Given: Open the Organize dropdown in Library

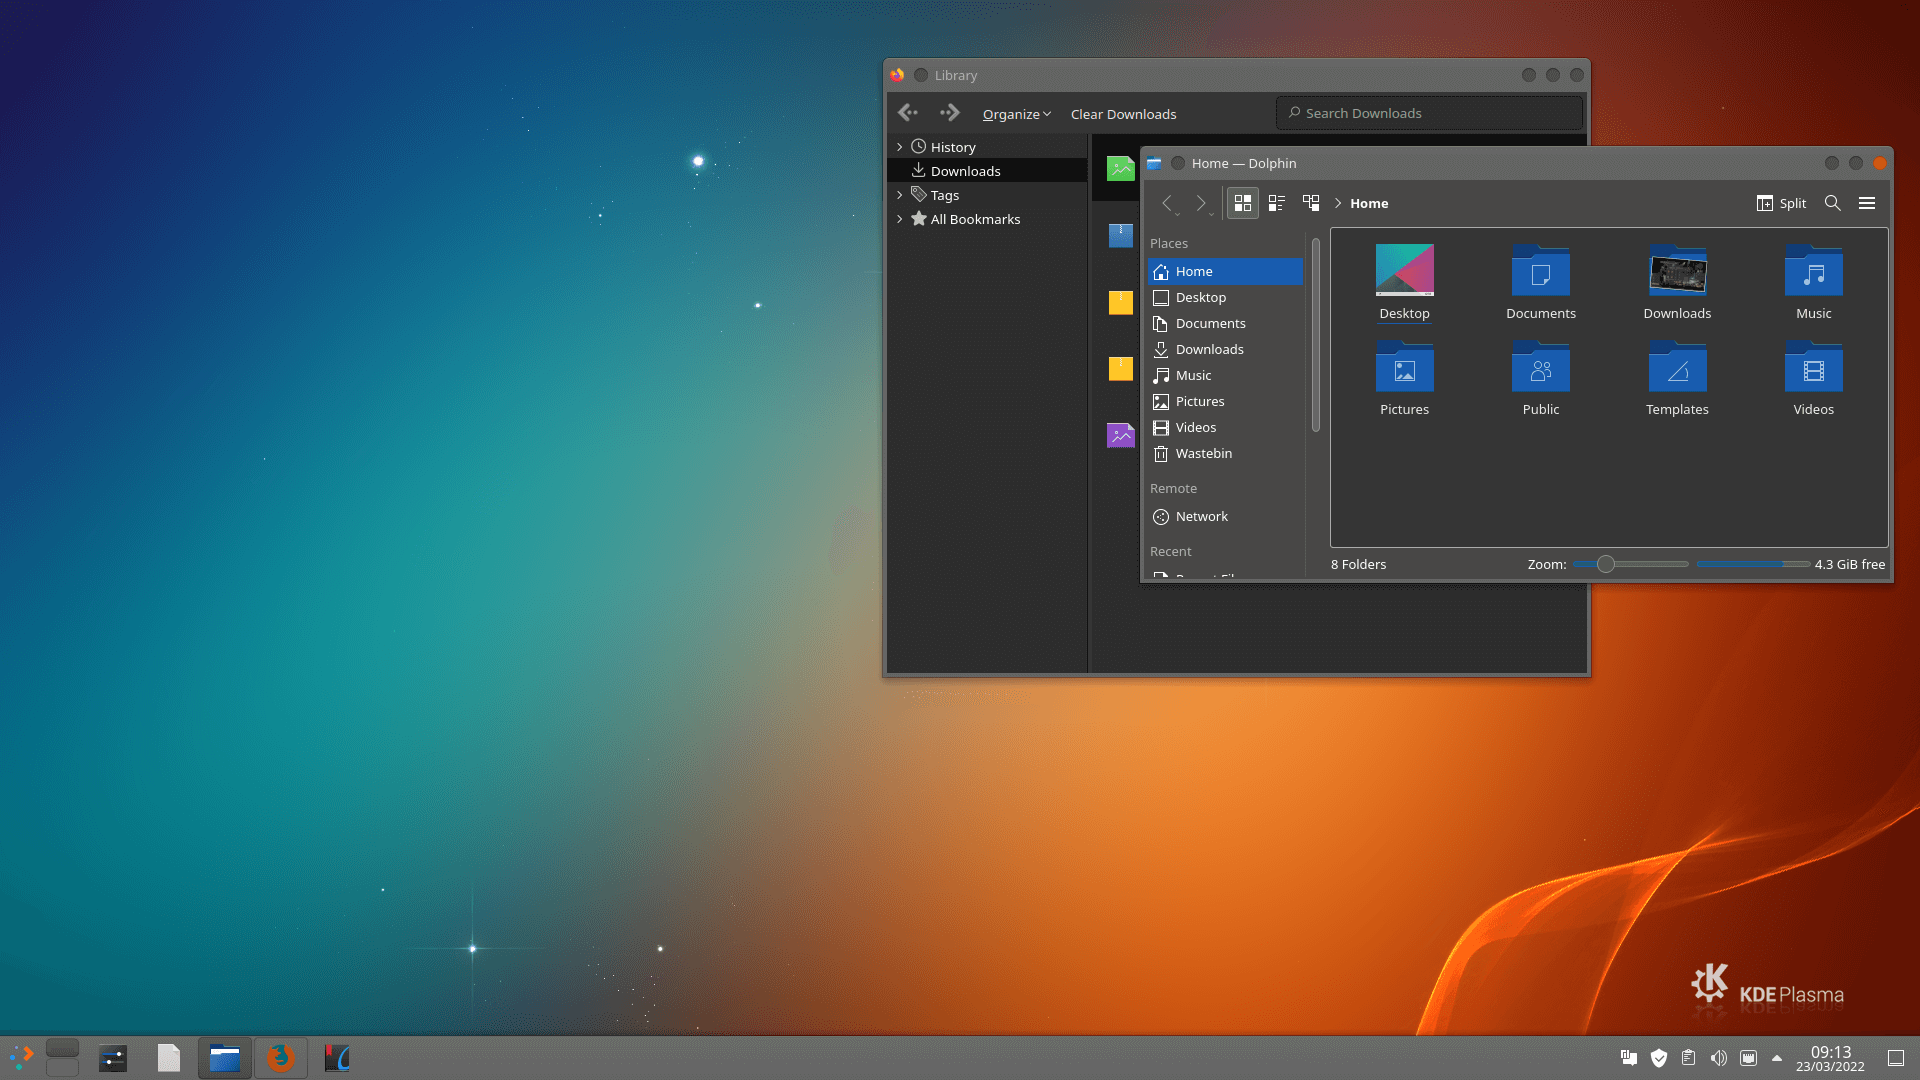Looking at the screenshot, I should (x=1016, y=113).
